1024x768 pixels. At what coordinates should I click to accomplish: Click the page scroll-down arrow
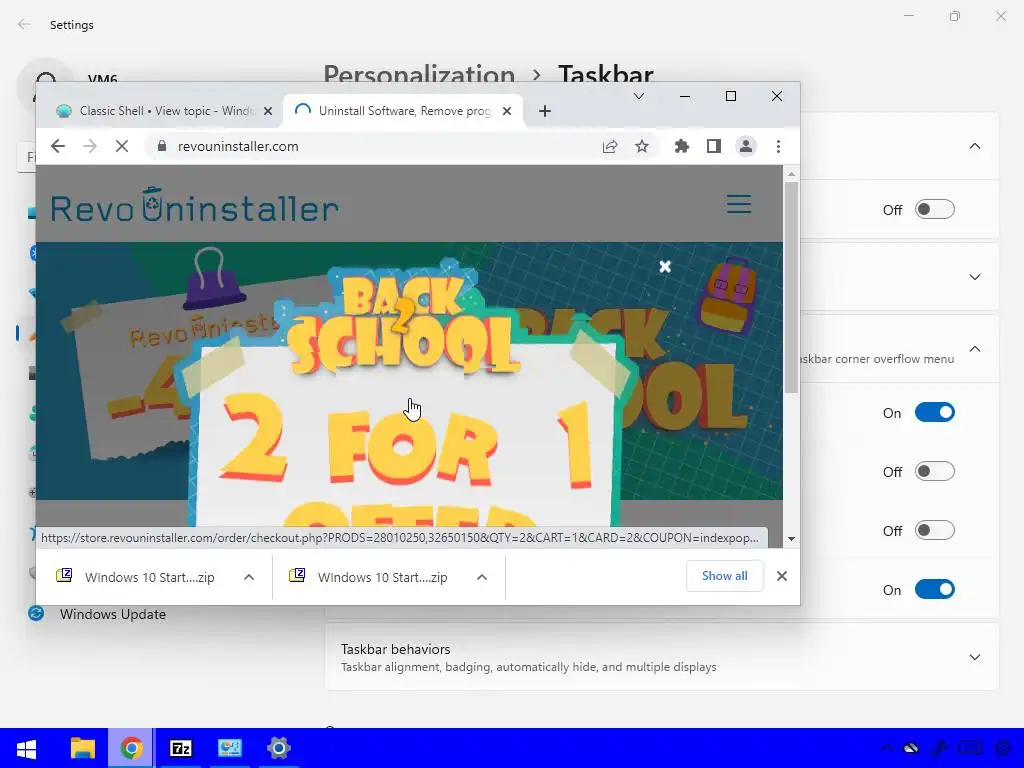(x=791, y=539)
